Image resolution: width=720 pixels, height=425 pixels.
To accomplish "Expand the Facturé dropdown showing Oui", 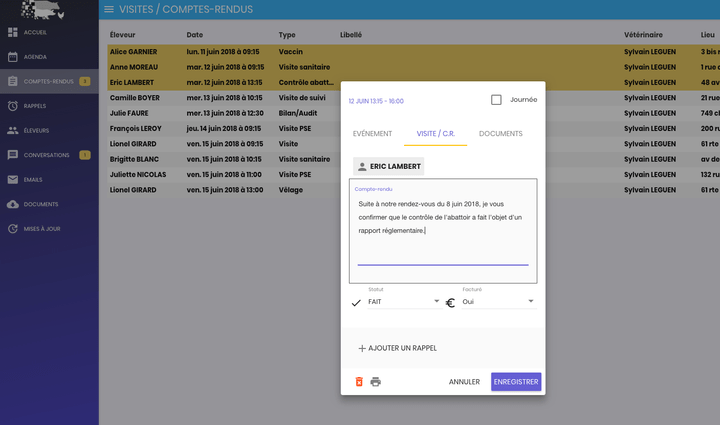I will coord(497,301).
